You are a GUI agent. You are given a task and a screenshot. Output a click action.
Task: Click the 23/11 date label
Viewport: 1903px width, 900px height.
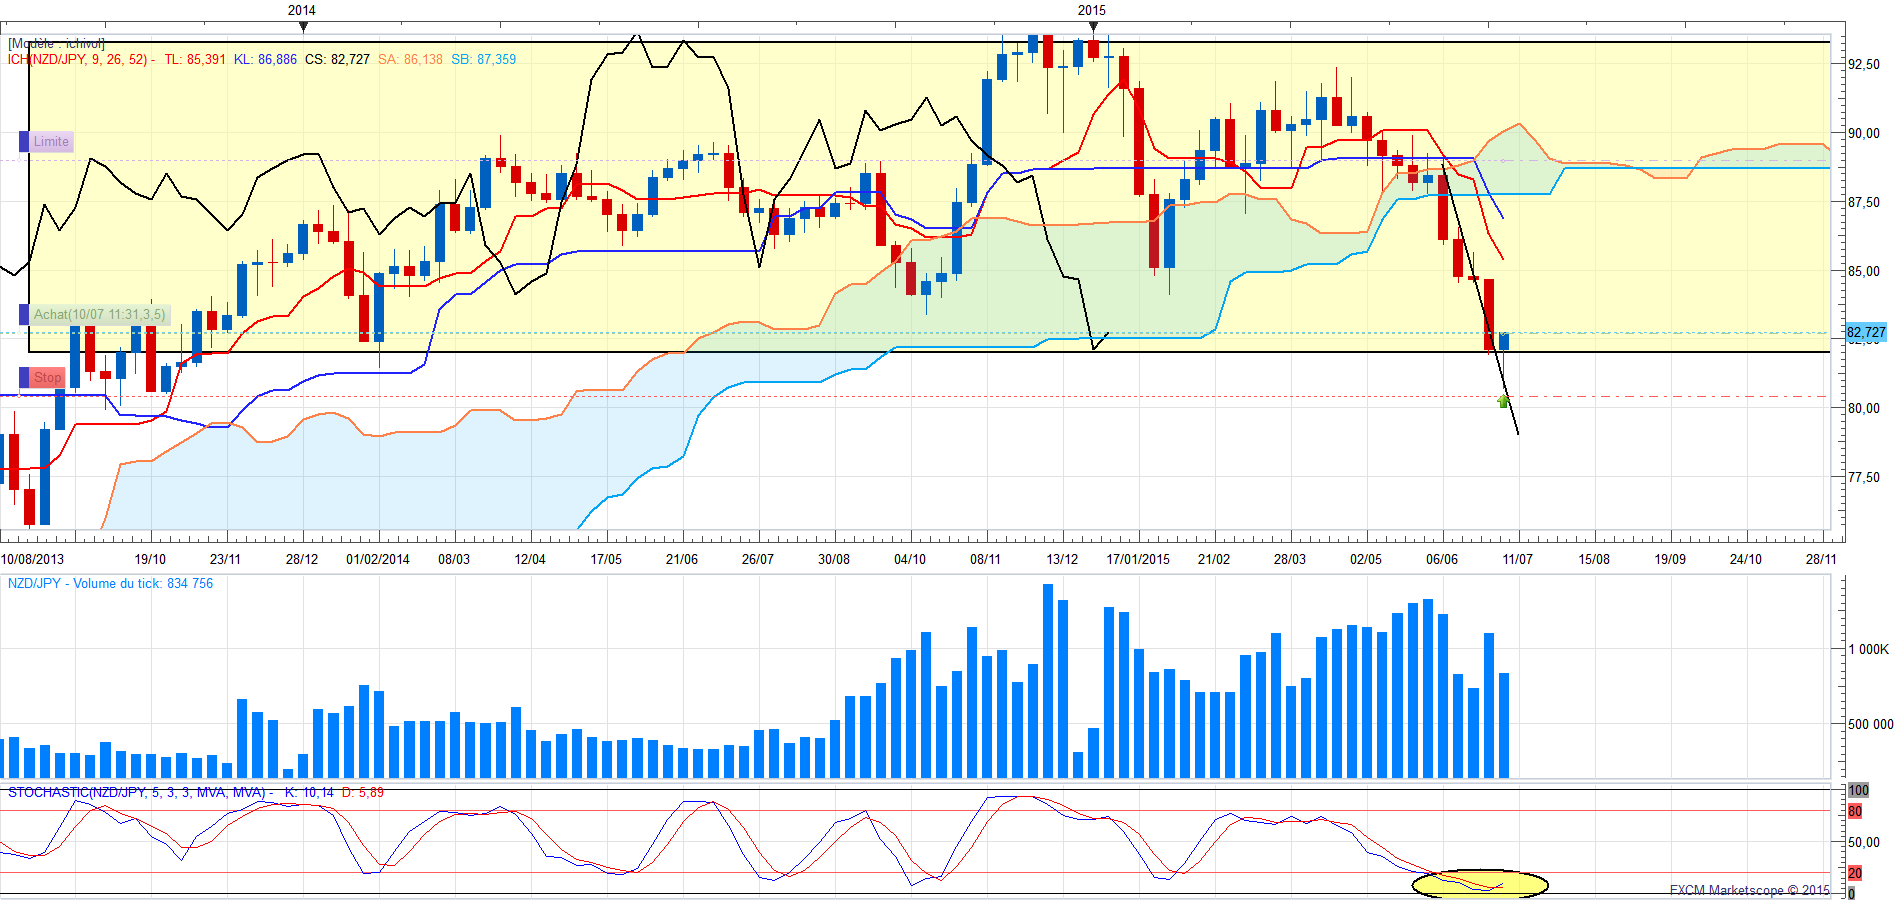pyautogui.click(x=226, y=560)
